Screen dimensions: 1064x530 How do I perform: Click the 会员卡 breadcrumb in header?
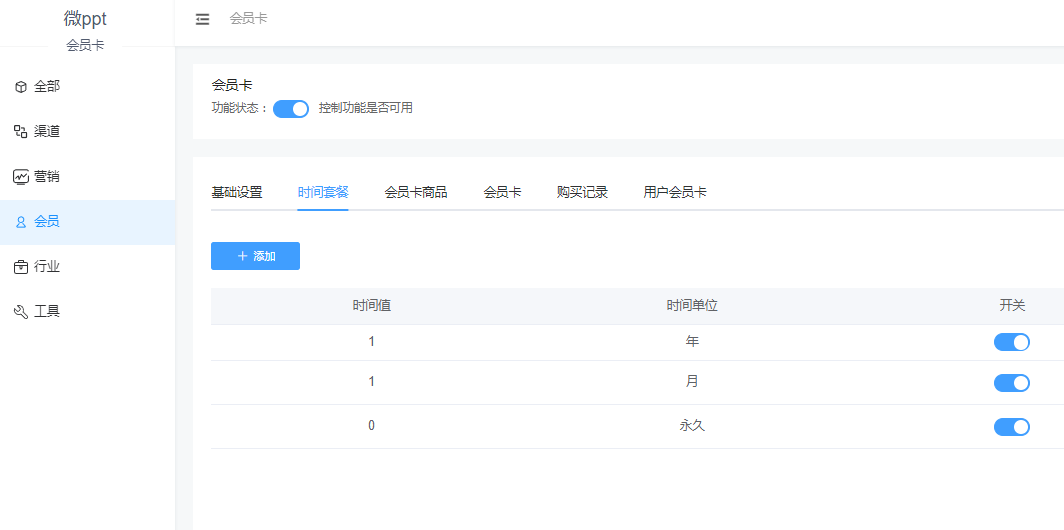tap(248, 19)
